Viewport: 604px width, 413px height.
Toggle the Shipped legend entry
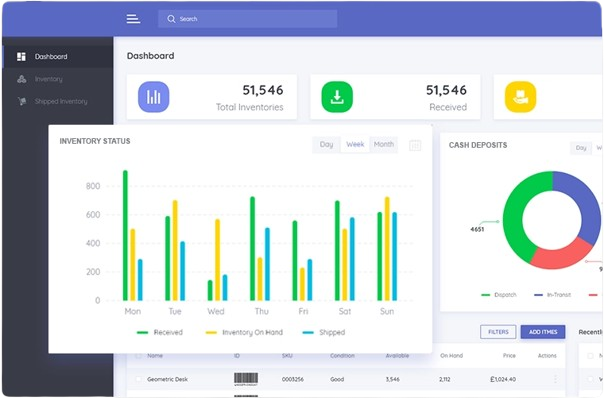pos(324,332)
